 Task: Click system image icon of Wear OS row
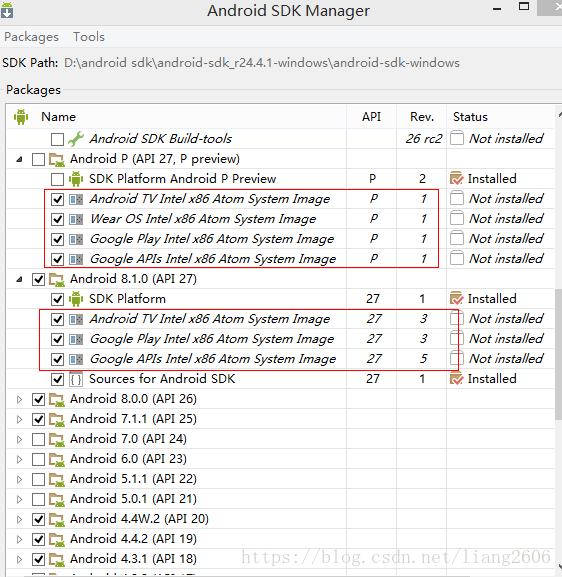[x=76, y=219]
